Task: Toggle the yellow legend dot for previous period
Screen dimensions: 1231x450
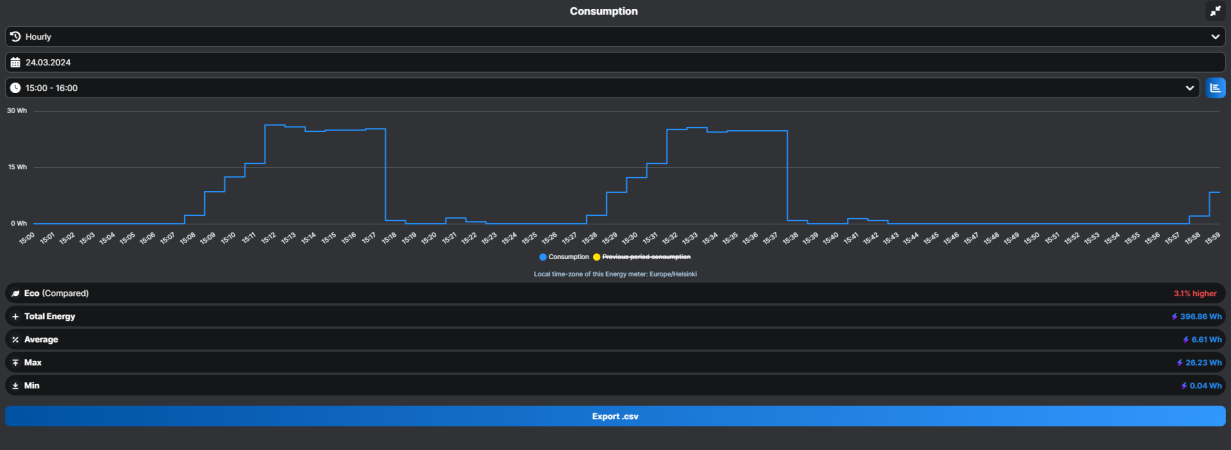Action: click(597, 257)
